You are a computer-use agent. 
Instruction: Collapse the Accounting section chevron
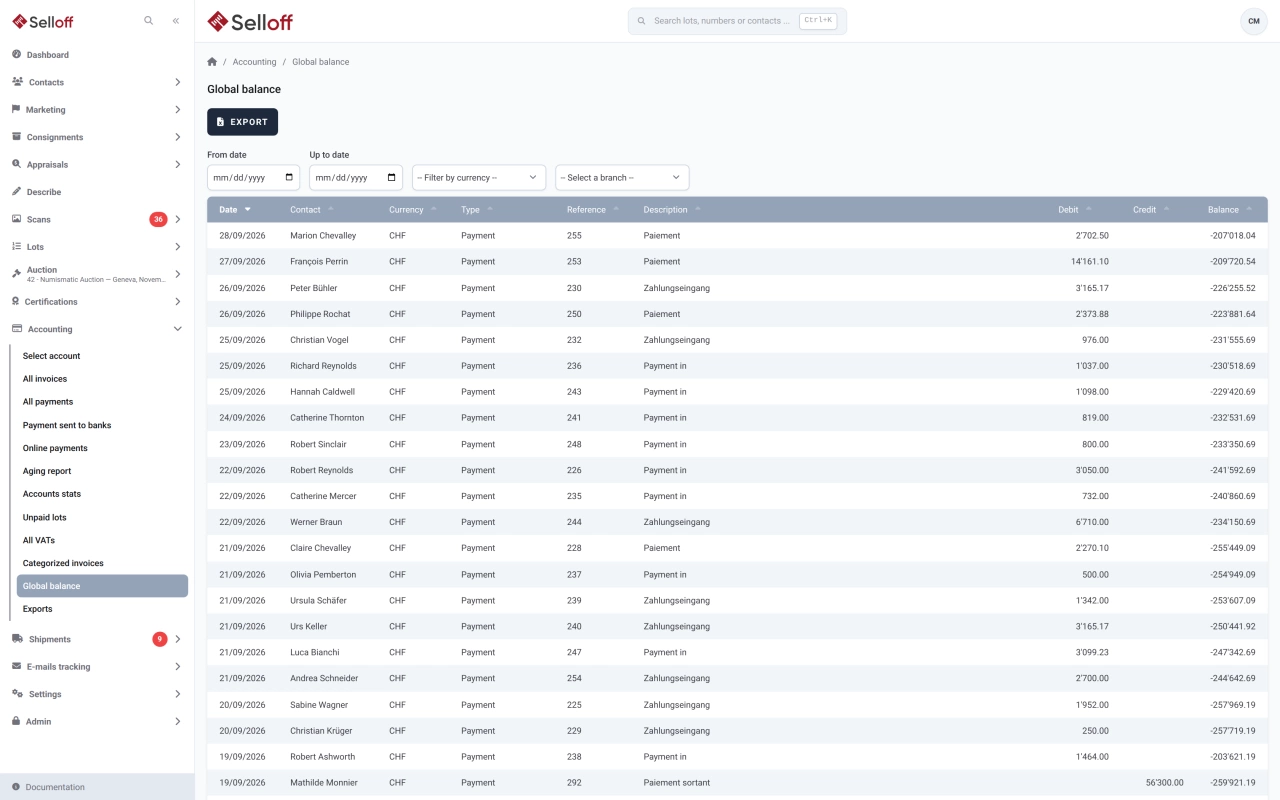pos(178,329)
